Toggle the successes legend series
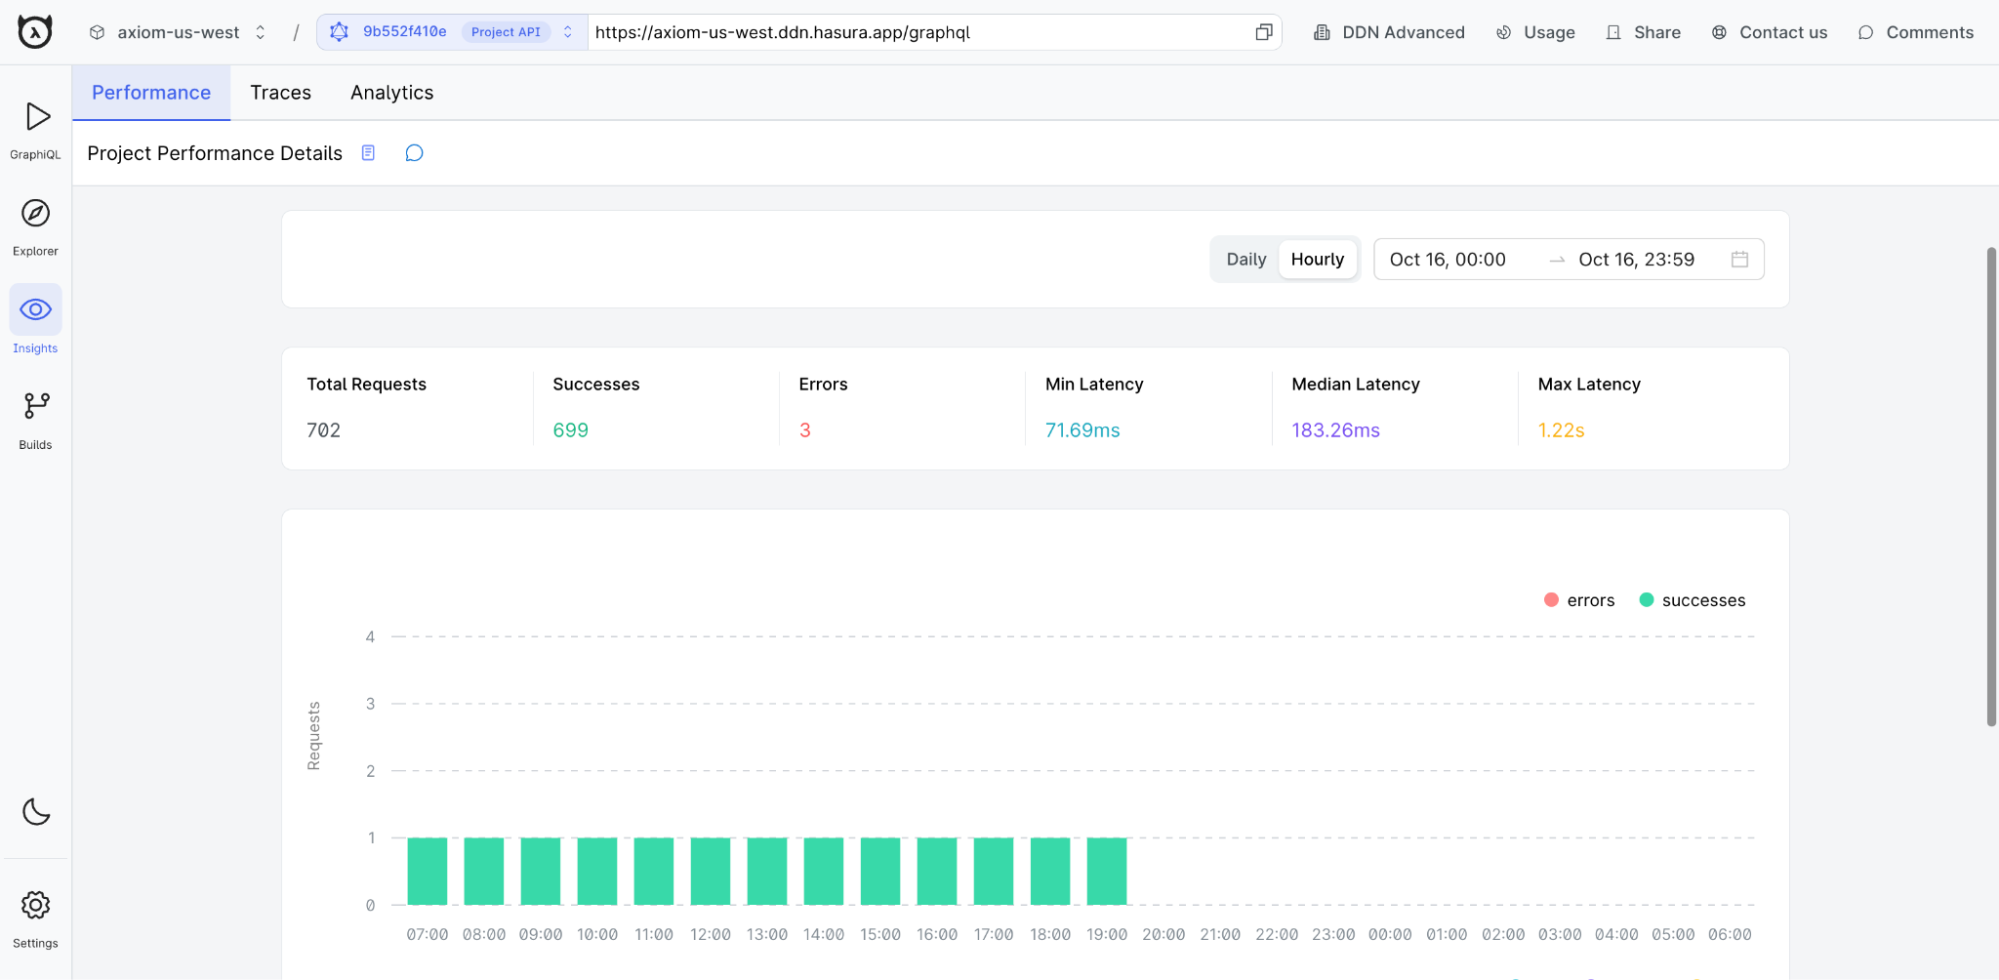The height and width of the screenshot is (980, 1999). tap(1692, 600)
